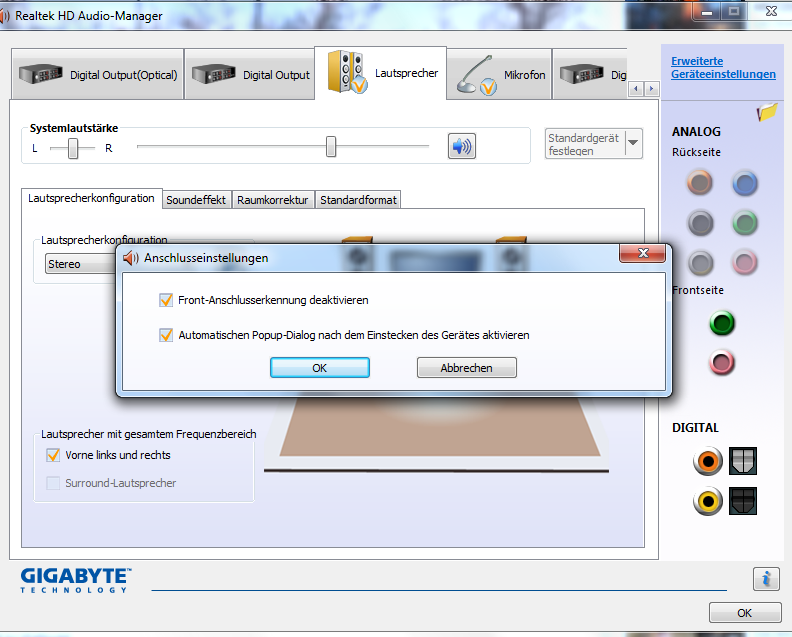Click the pink front panel jack
This screenshot has width=792, height=637.
point(722,363)
